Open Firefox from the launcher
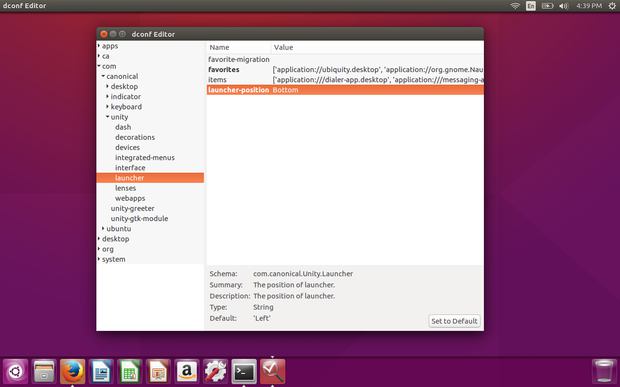 point(72,371)
